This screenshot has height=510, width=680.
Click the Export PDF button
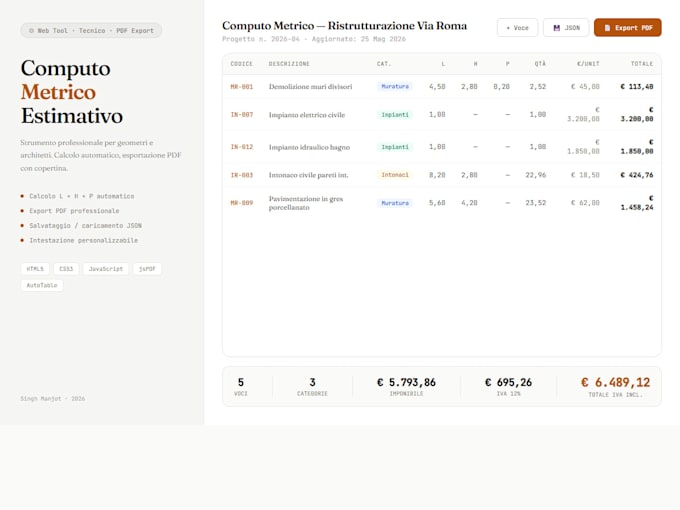627,28
